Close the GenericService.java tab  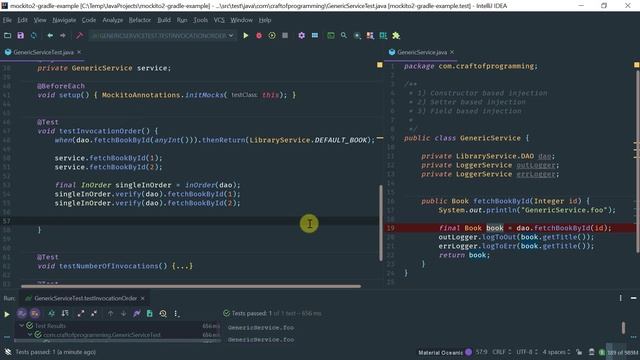[452, 52]
